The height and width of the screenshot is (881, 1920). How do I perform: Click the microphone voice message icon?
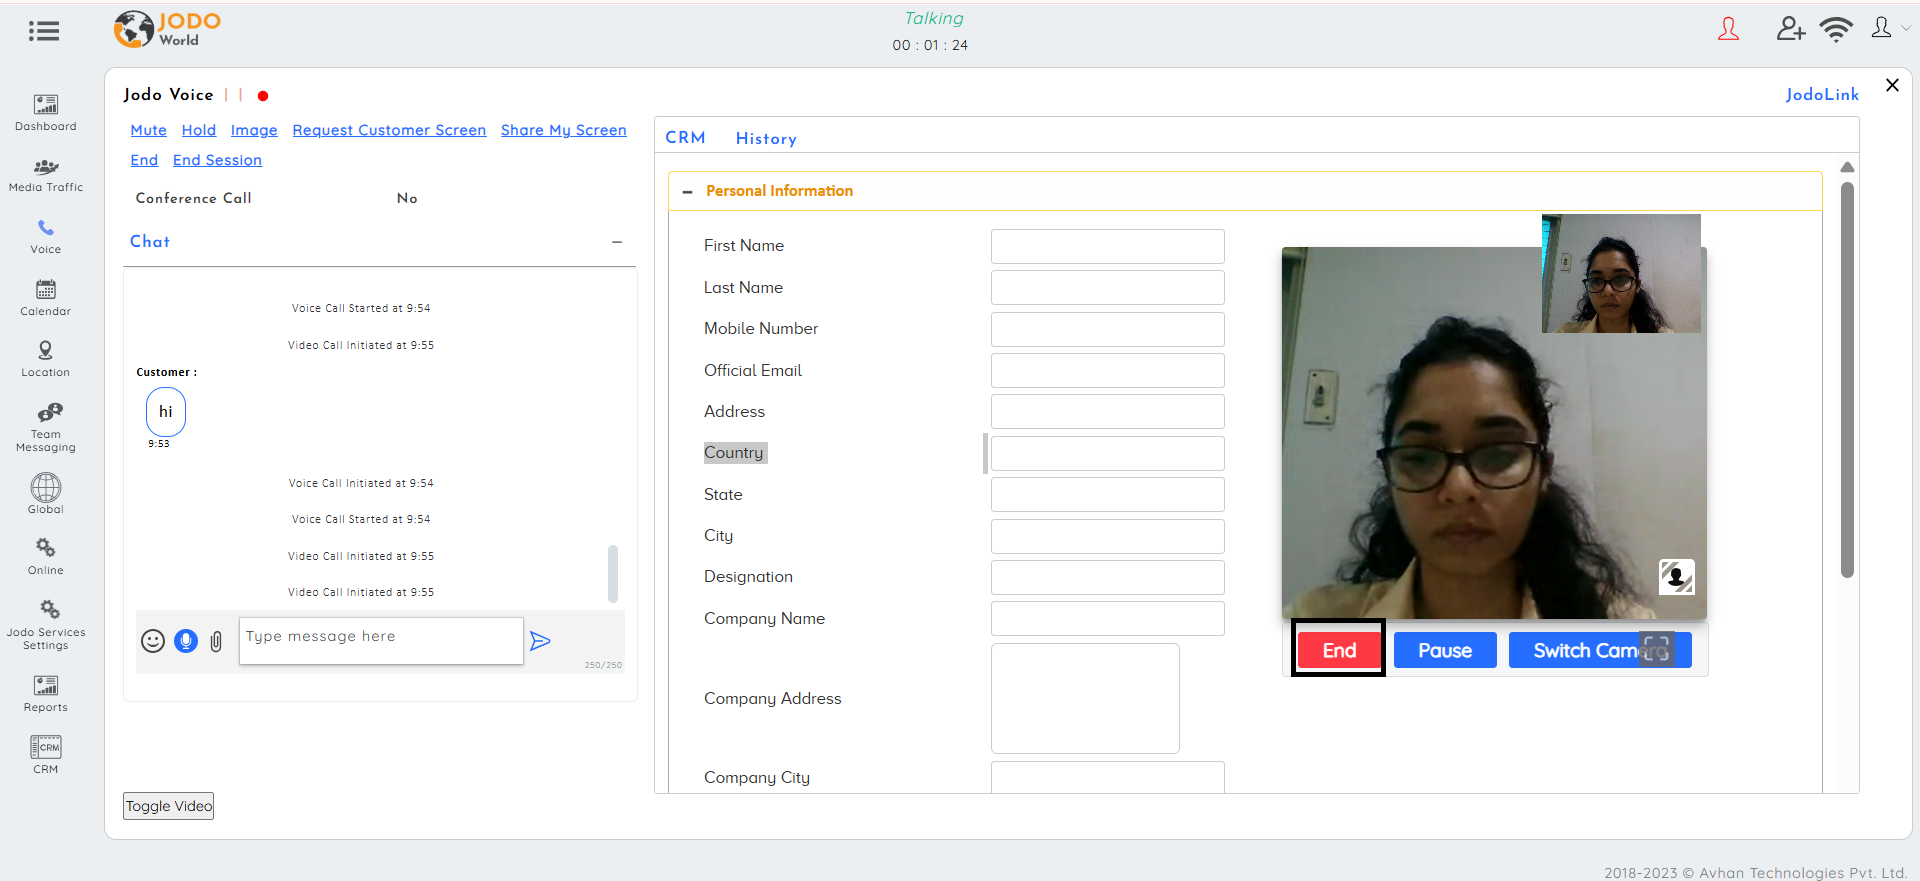pyautogui.click(x=186, y=641)
